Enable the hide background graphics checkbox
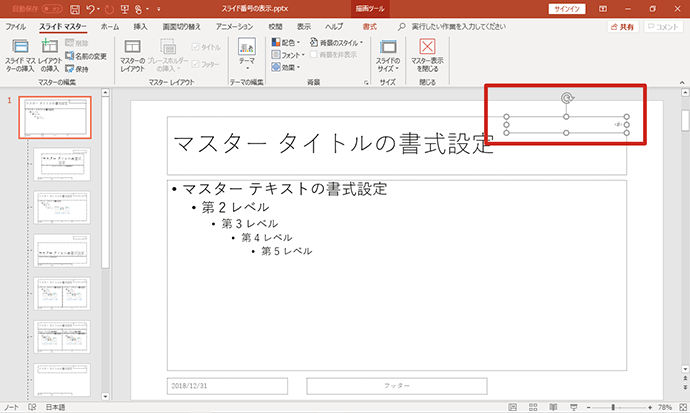Viewport: 690px width, 413px height. coord(313,55)
